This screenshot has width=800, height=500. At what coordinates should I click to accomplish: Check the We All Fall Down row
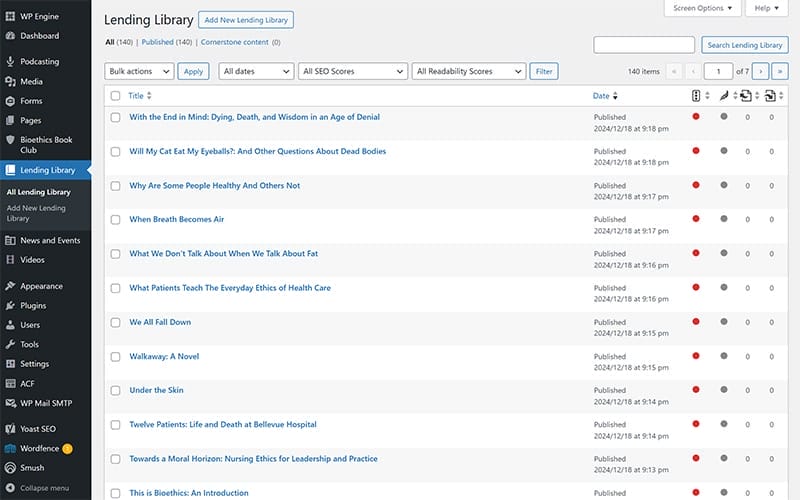click(115, 322)
